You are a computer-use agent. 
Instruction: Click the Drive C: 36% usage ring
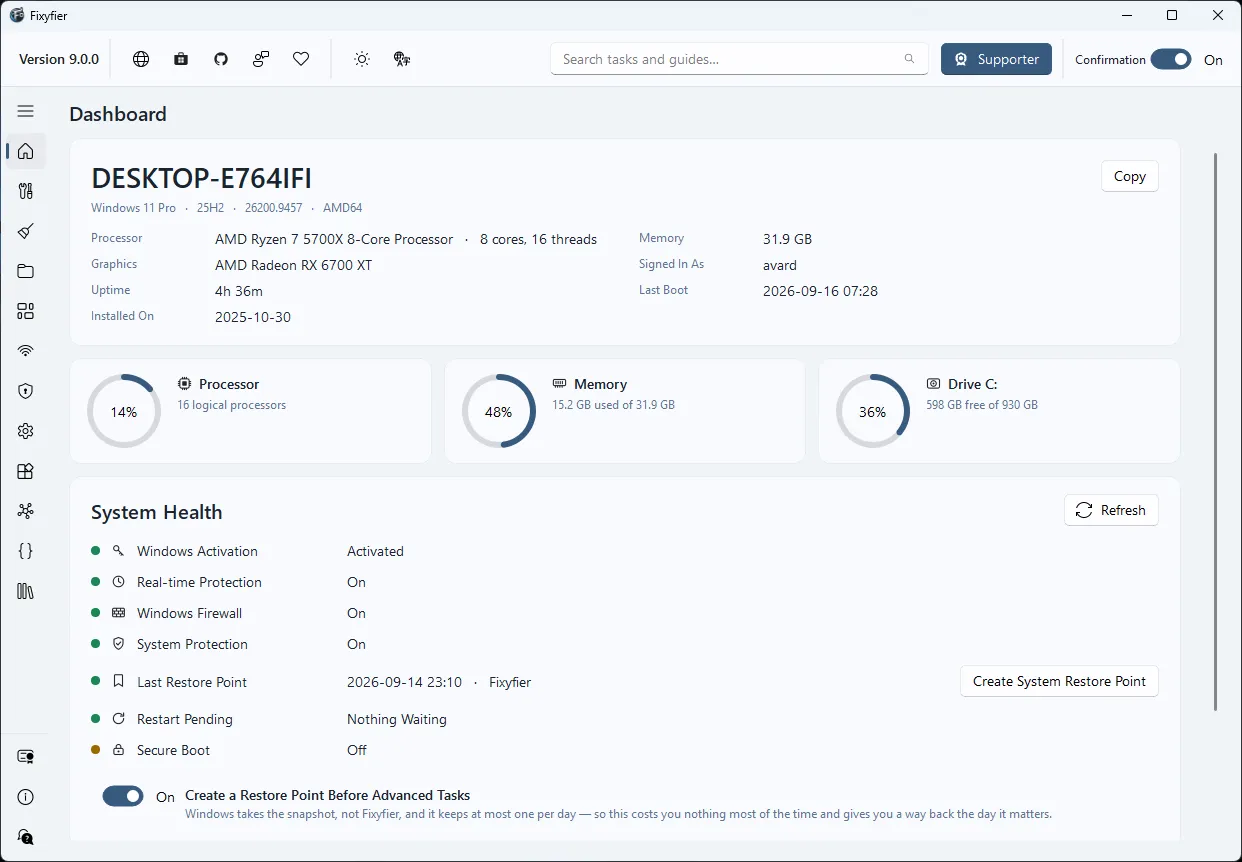point(872,411)
